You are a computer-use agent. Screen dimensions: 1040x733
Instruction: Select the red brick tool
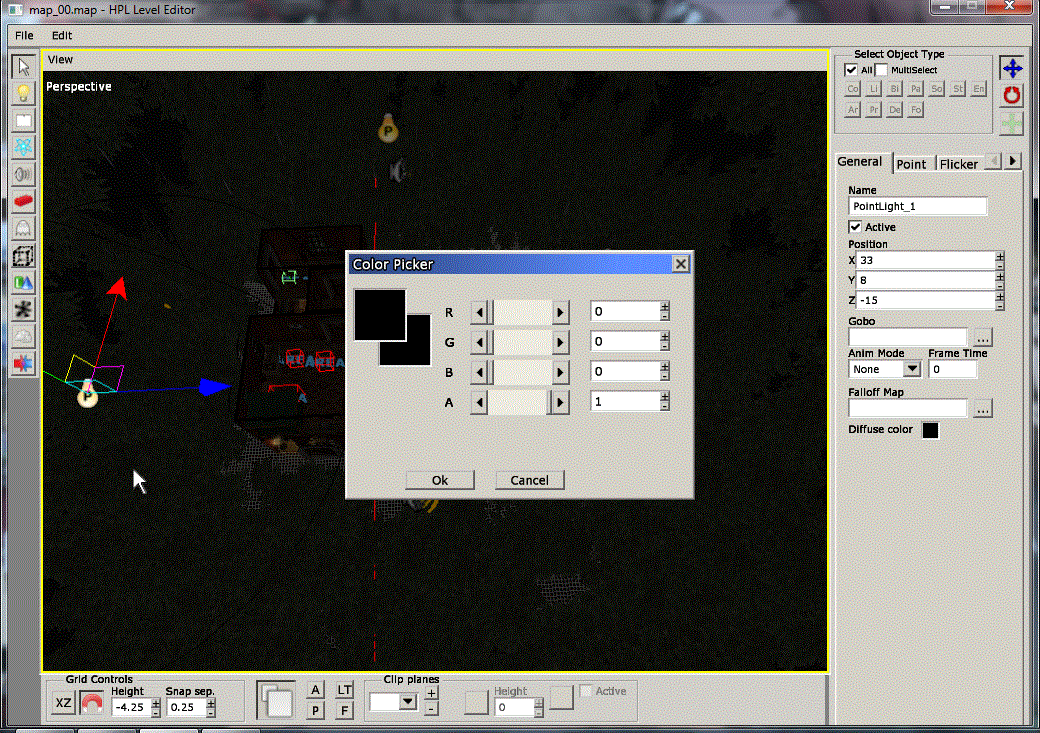(23, 201)
